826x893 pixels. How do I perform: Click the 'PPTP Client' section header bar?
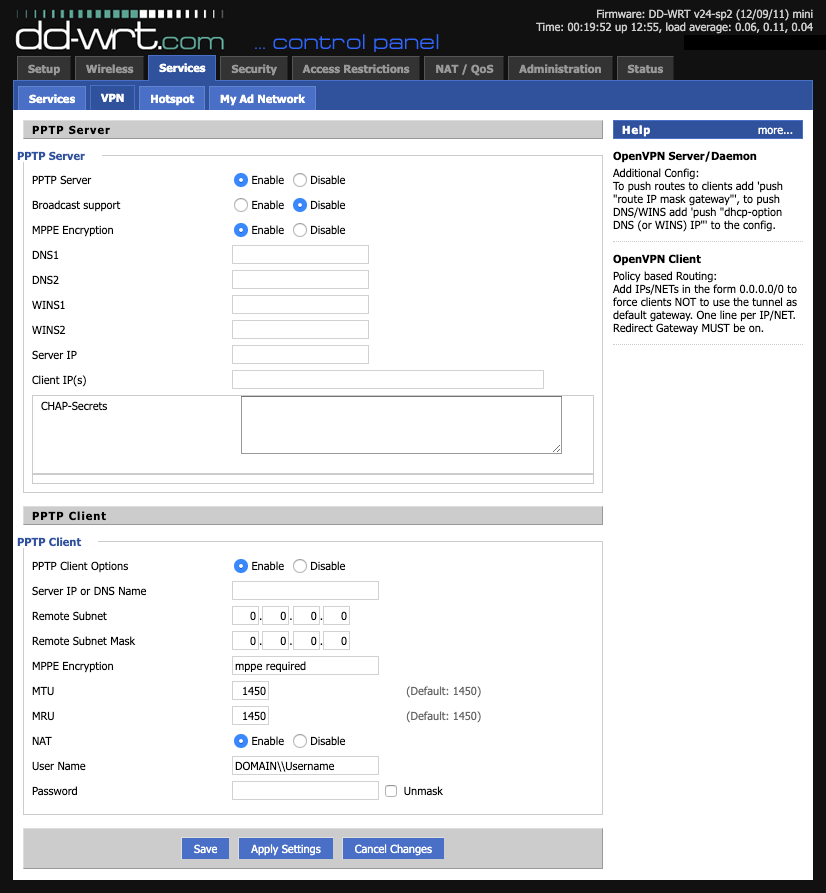point(313,516)
